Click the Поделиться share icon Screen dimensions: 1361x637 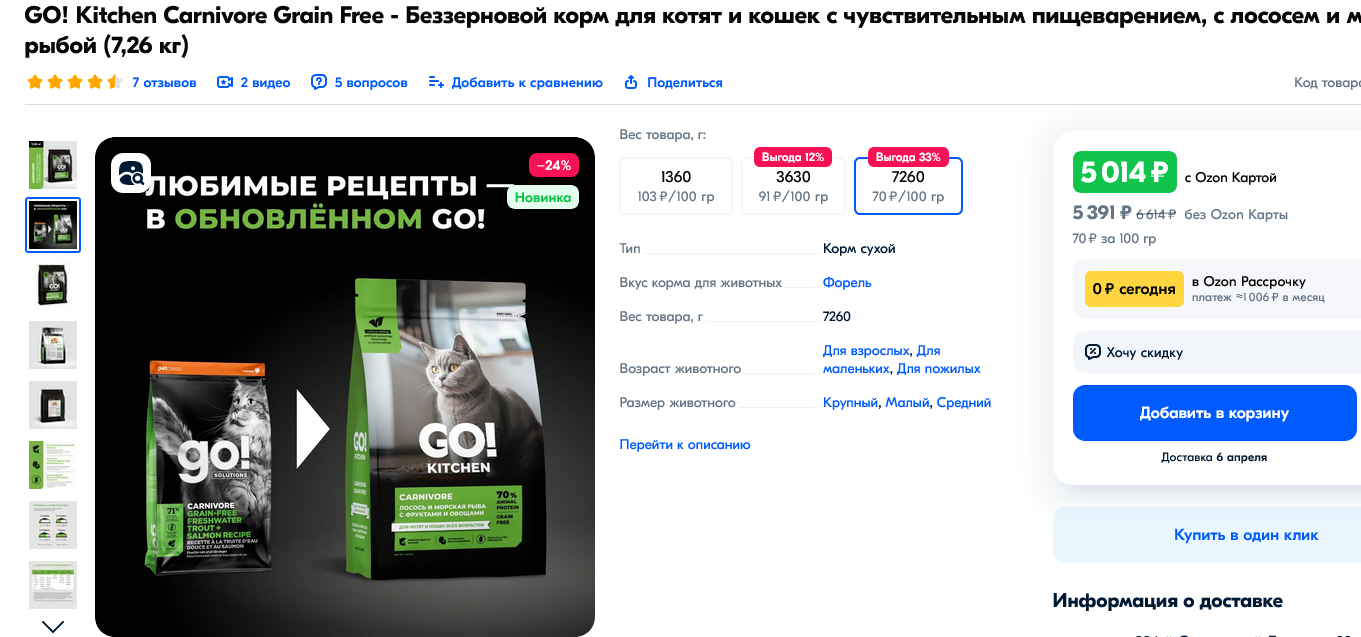click(631, 82)
